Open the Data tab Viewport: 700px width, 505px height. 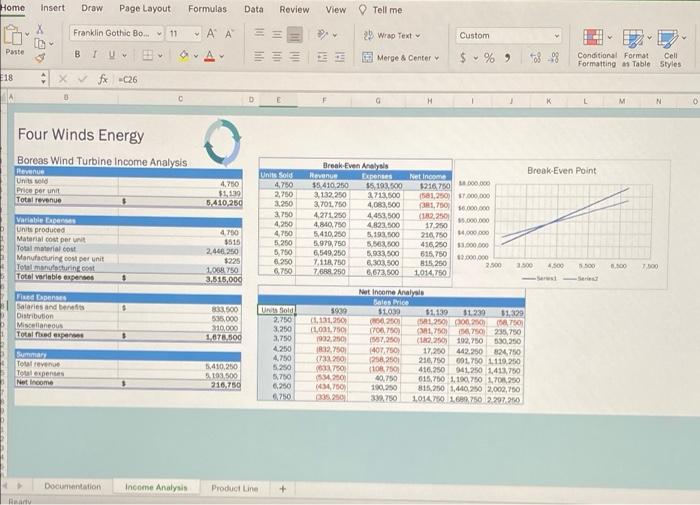(254, 9)
